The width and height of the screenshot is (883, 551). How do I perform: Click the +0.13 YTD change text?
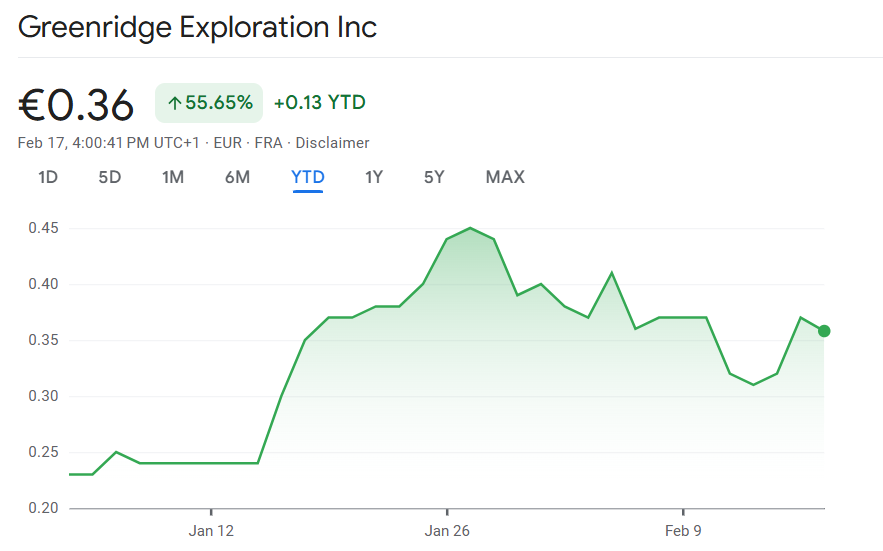coord(319,102)
